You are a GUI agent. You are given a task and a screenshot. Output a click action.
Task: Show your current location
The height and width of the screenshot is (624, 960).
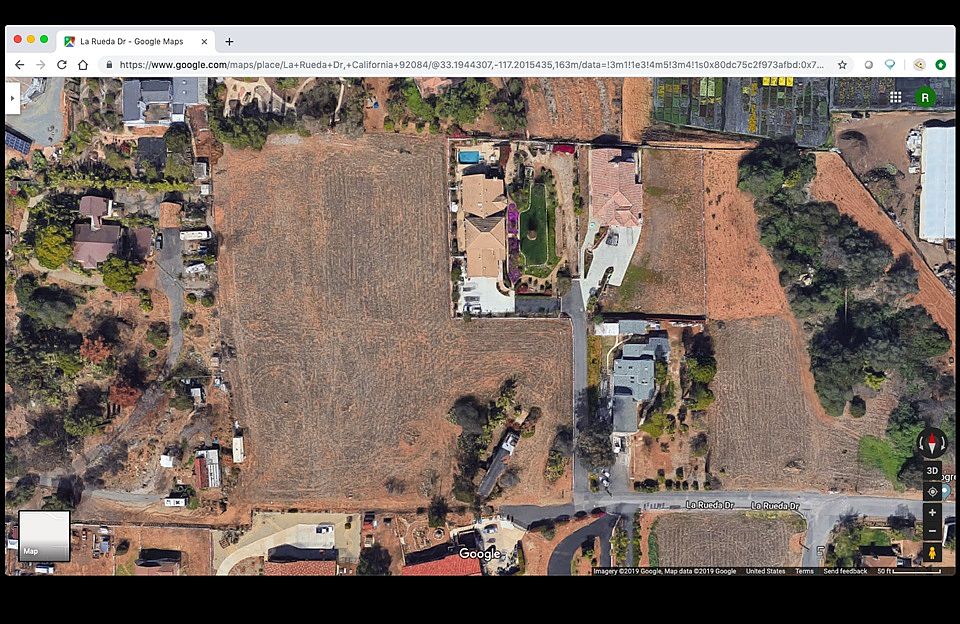pyautogui.click(x=932, y=491)
